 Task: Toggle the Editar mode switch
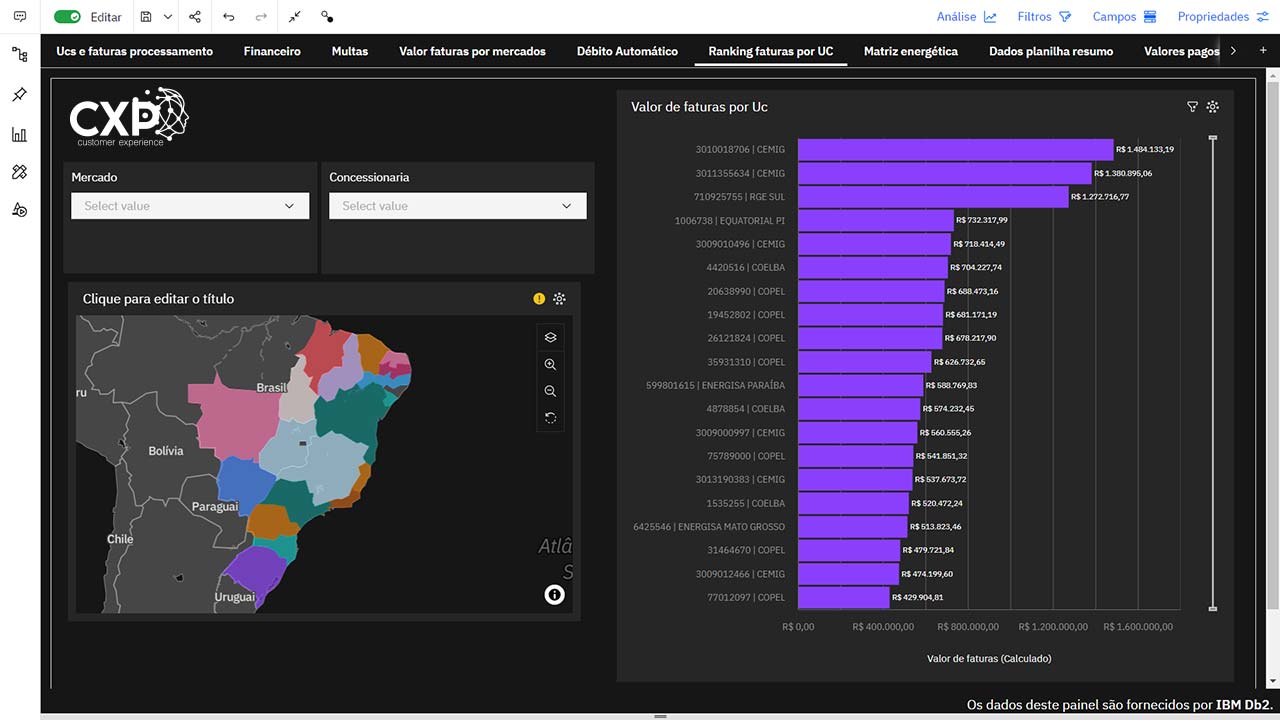67,17
